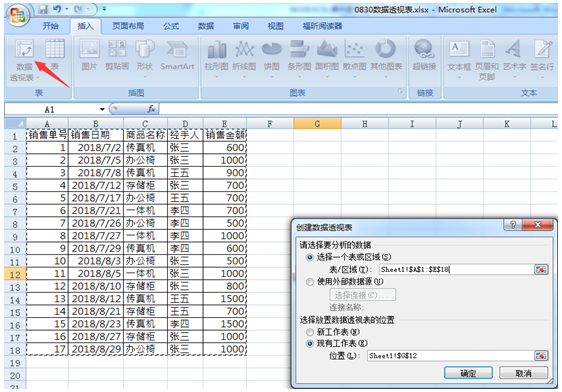562x392 pixels.
Task: Confirm with the OK (确定) button
Action: coord(468,373)
